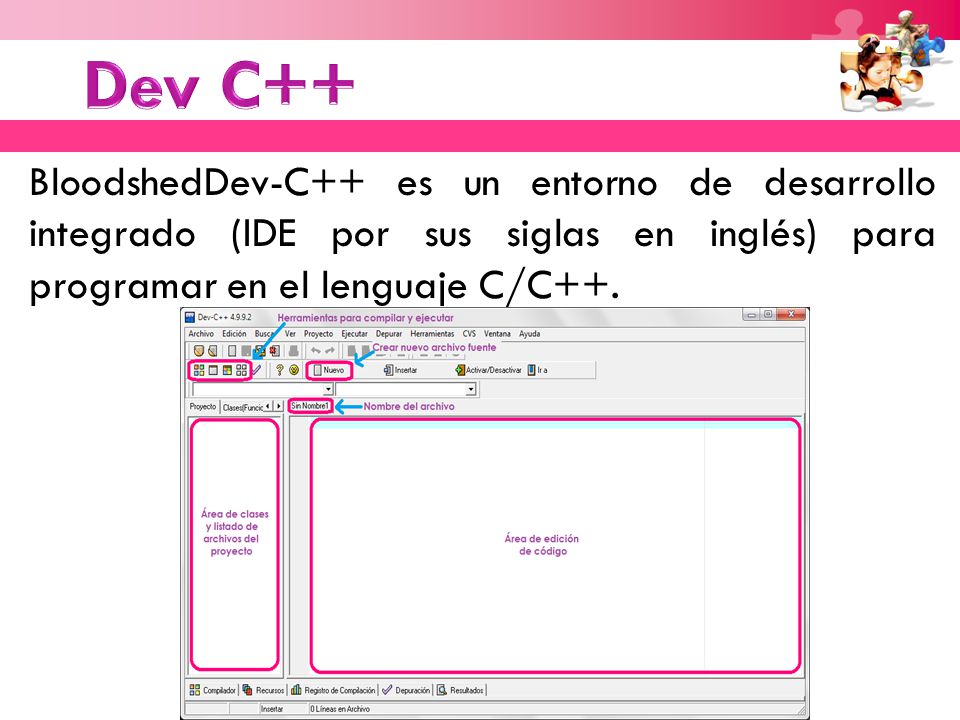Click the Ir a bookmark button

click(x=538, y=370)
